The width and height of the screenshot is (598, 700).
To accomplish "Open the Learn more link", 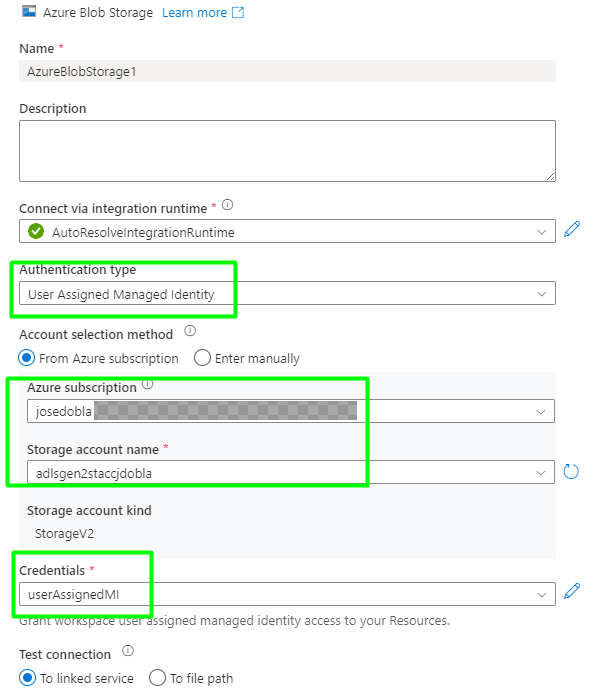I will 194,13.
